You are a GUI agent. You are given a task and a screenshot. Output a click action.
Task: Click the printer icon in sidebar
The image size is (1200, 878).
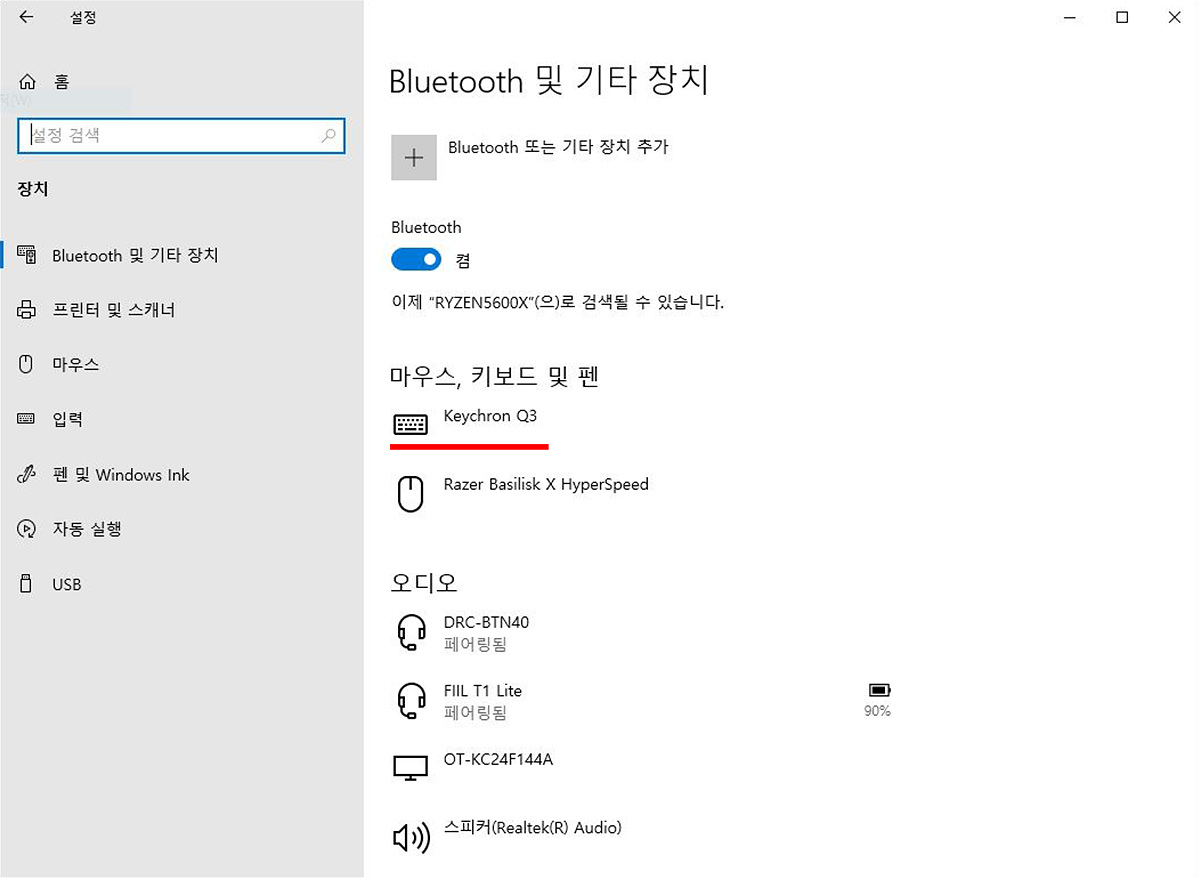pos(27,310)
